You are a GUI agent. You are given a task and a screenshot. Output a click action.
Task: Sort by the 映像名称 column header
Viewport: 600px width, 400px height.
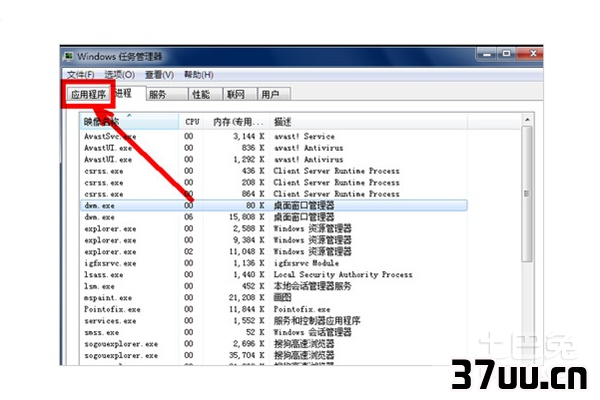(129, 122)
